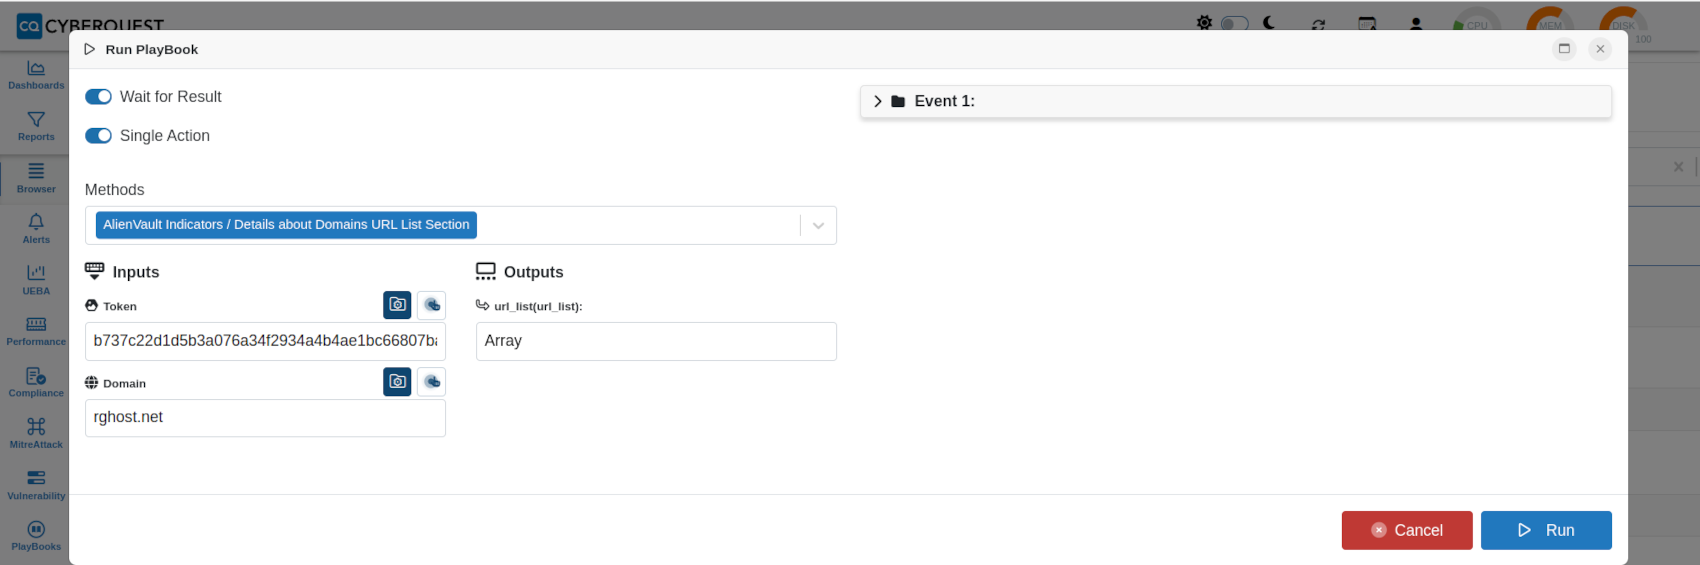Image resolution: width=1700 pixels, height=565 pixels.
Task: Open the Reports sidebar item
Action: (x=36, y=126)
